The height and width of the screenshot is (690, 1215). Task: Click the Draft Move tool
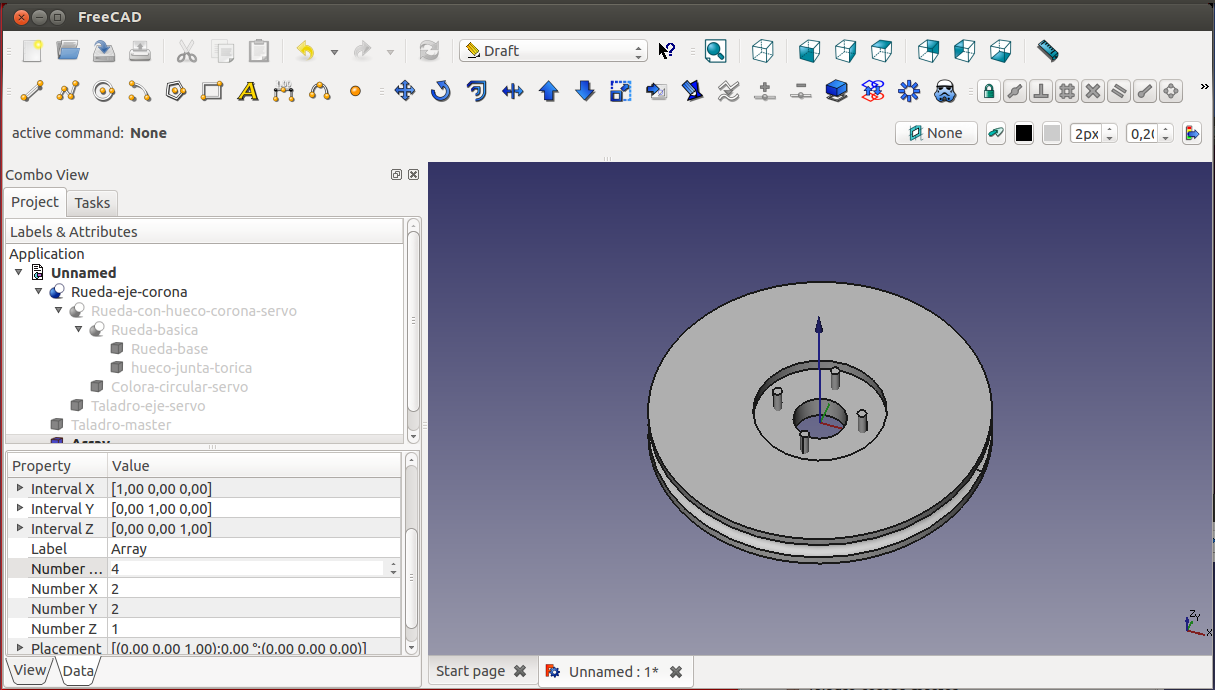coord(405,92)
